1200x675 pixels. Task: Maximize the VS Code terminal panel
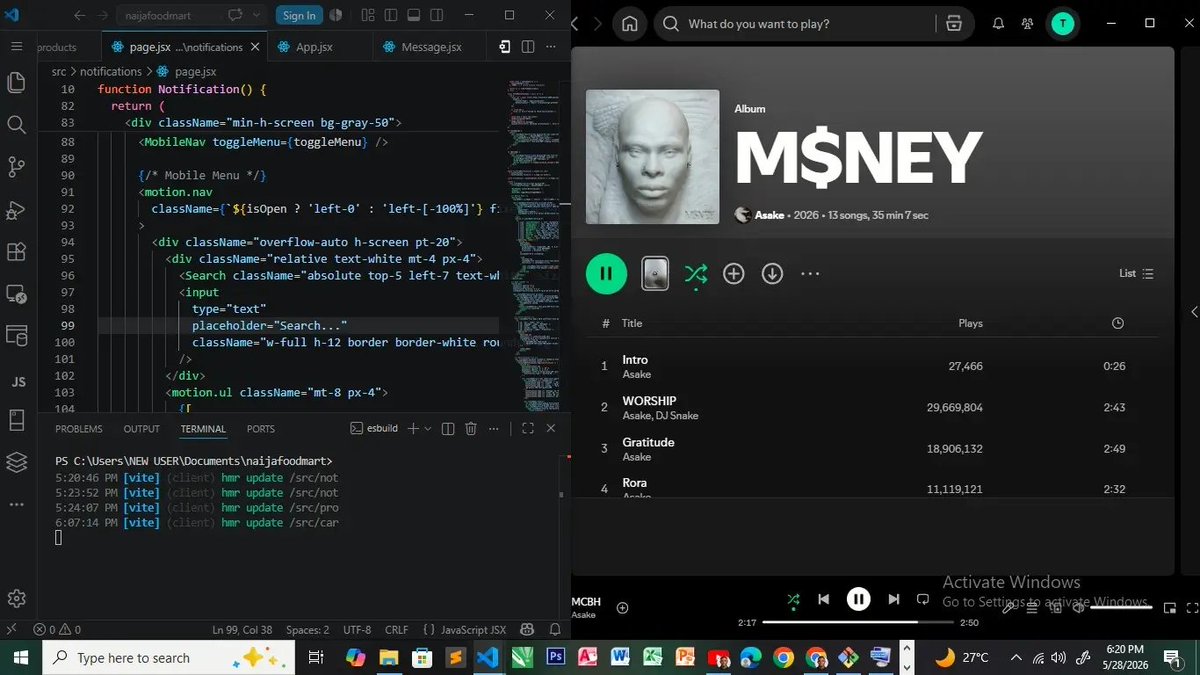(x=528, y=428)
